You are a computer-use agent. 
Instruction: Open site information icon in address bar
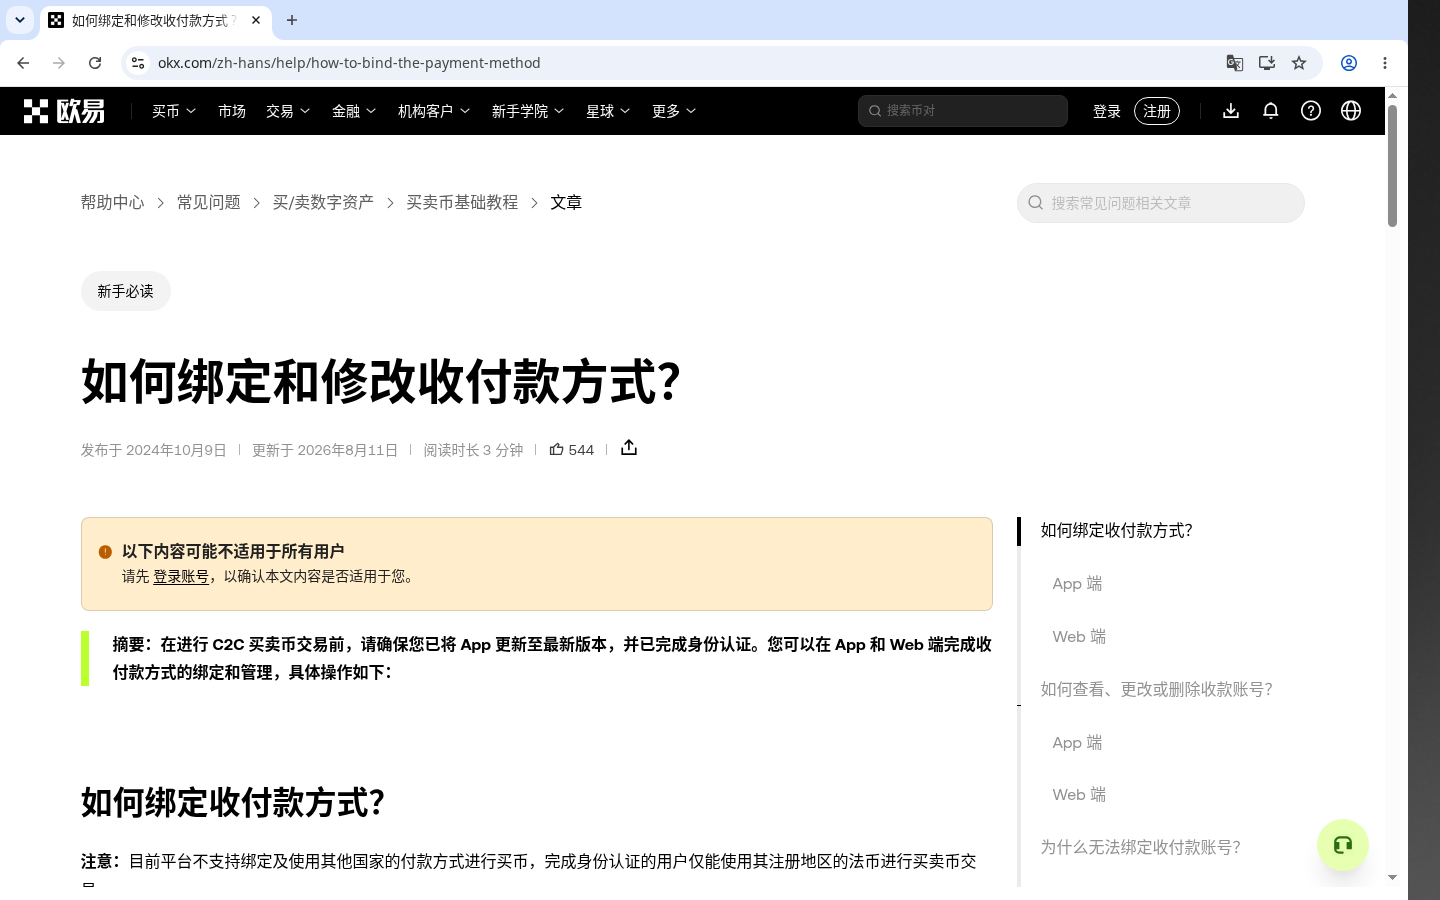(x=138, y=63)
